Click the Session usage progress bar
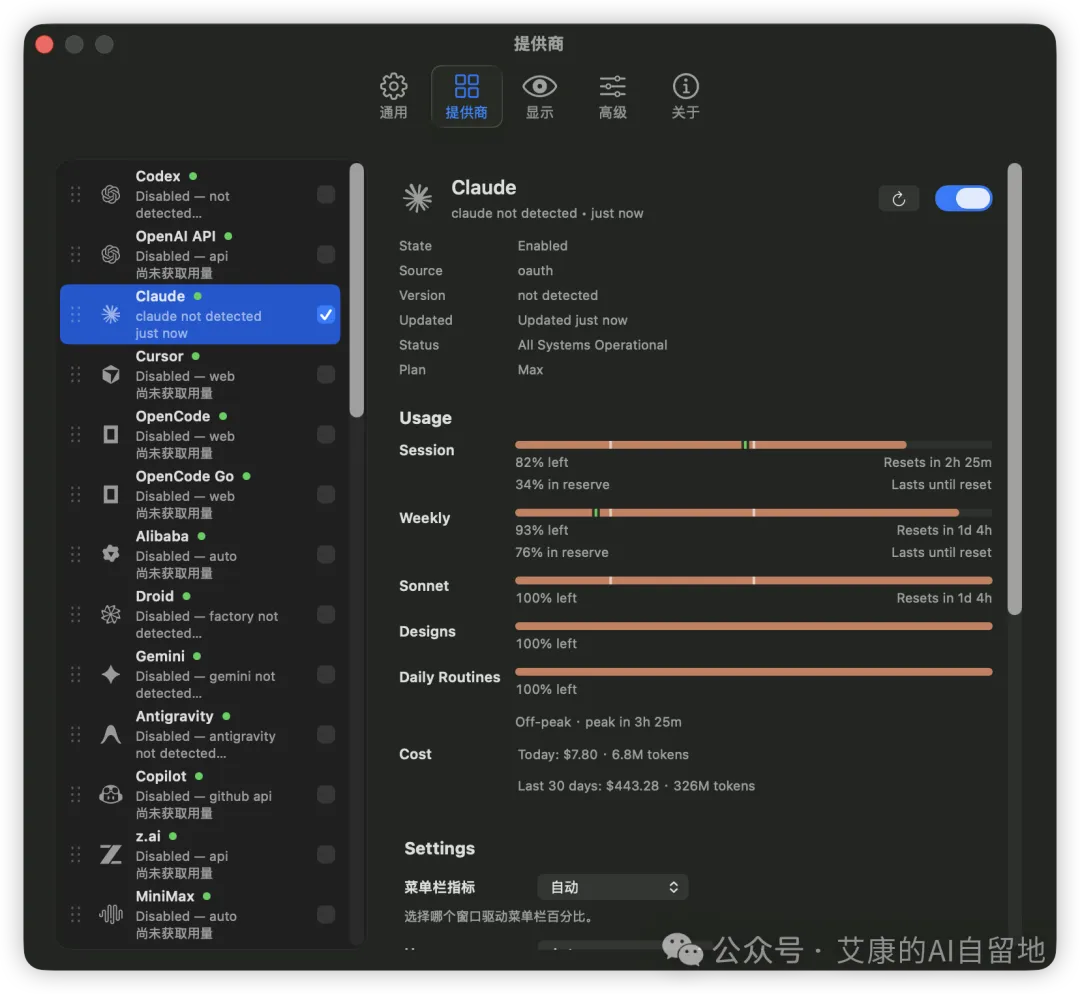 tap(754, 445)
